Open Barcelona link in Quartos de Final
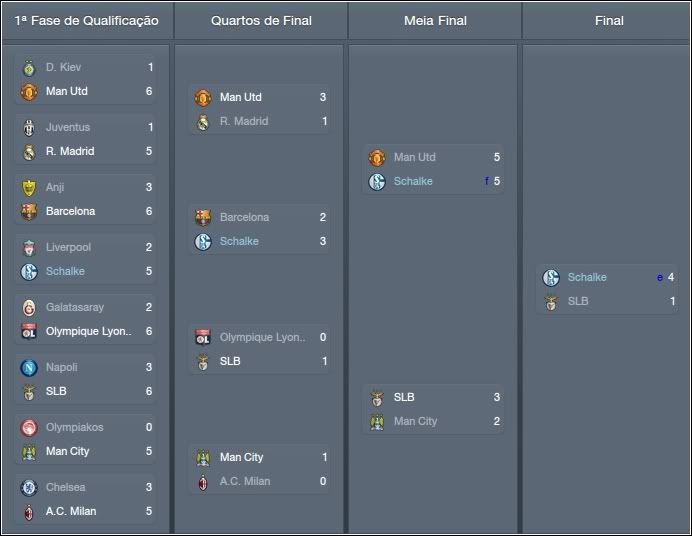Screen dimensions: 692x536 click(x=244, y=217)
